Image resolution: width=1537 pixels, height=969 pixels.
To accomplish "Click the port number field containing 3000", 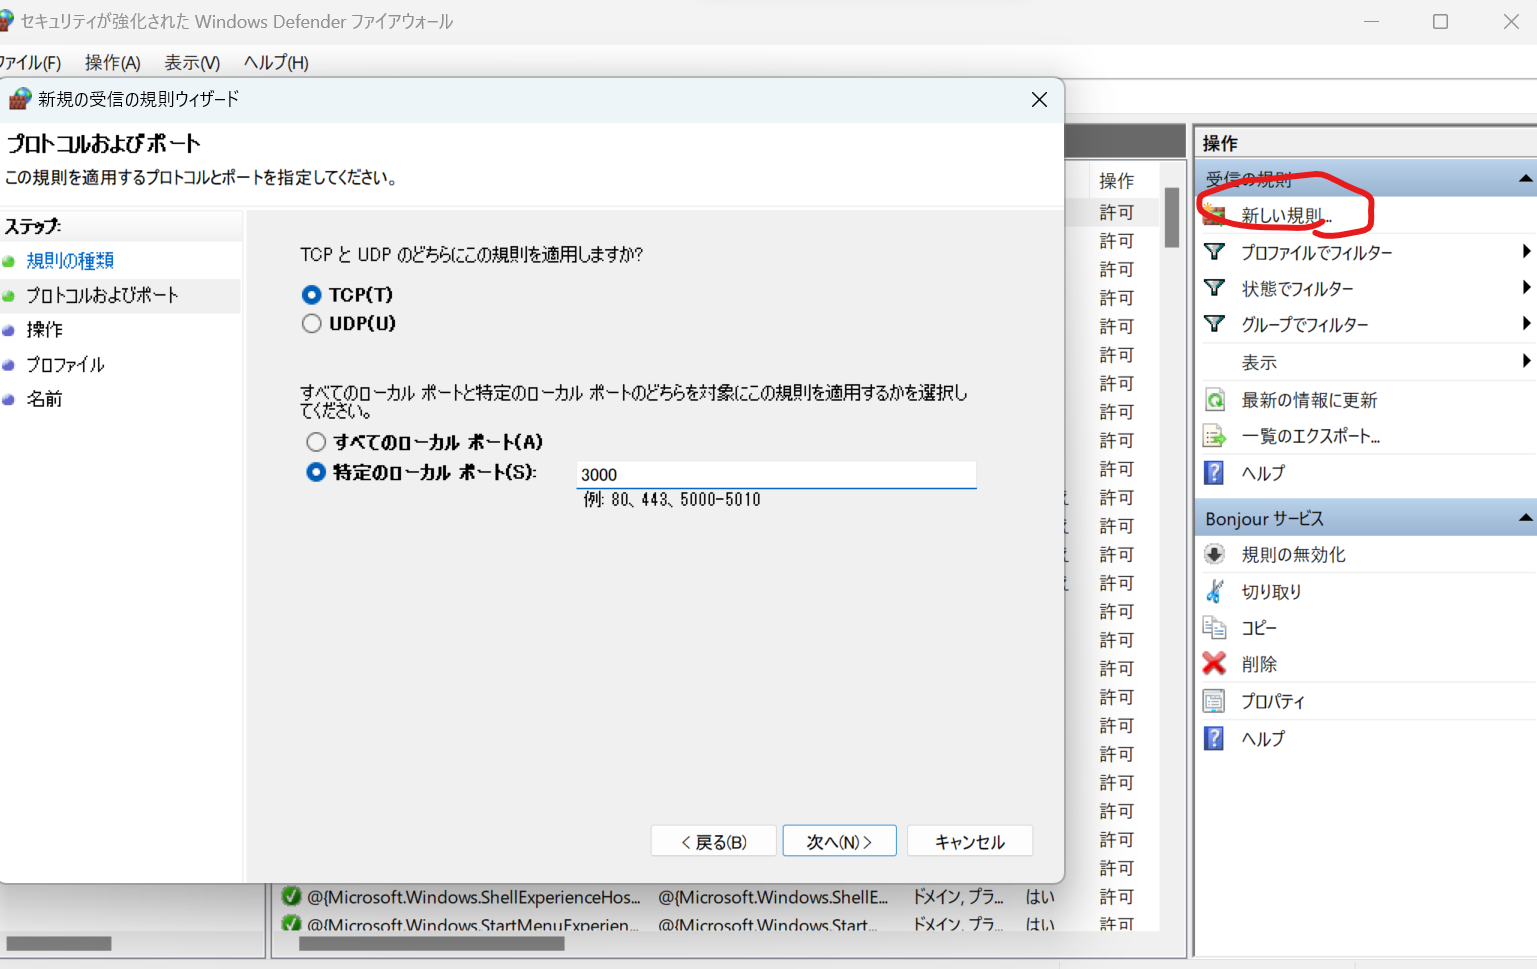I will 775,473.
